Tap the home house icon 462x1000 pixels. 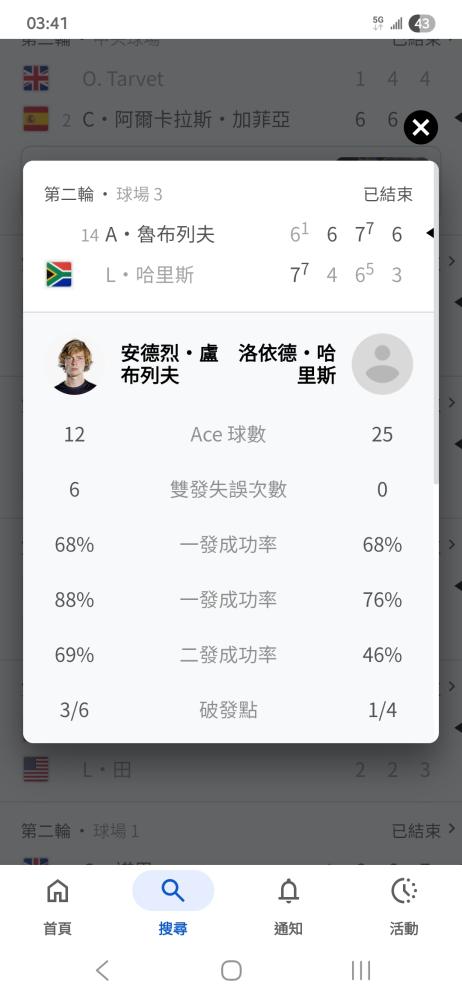pos(57,891)
